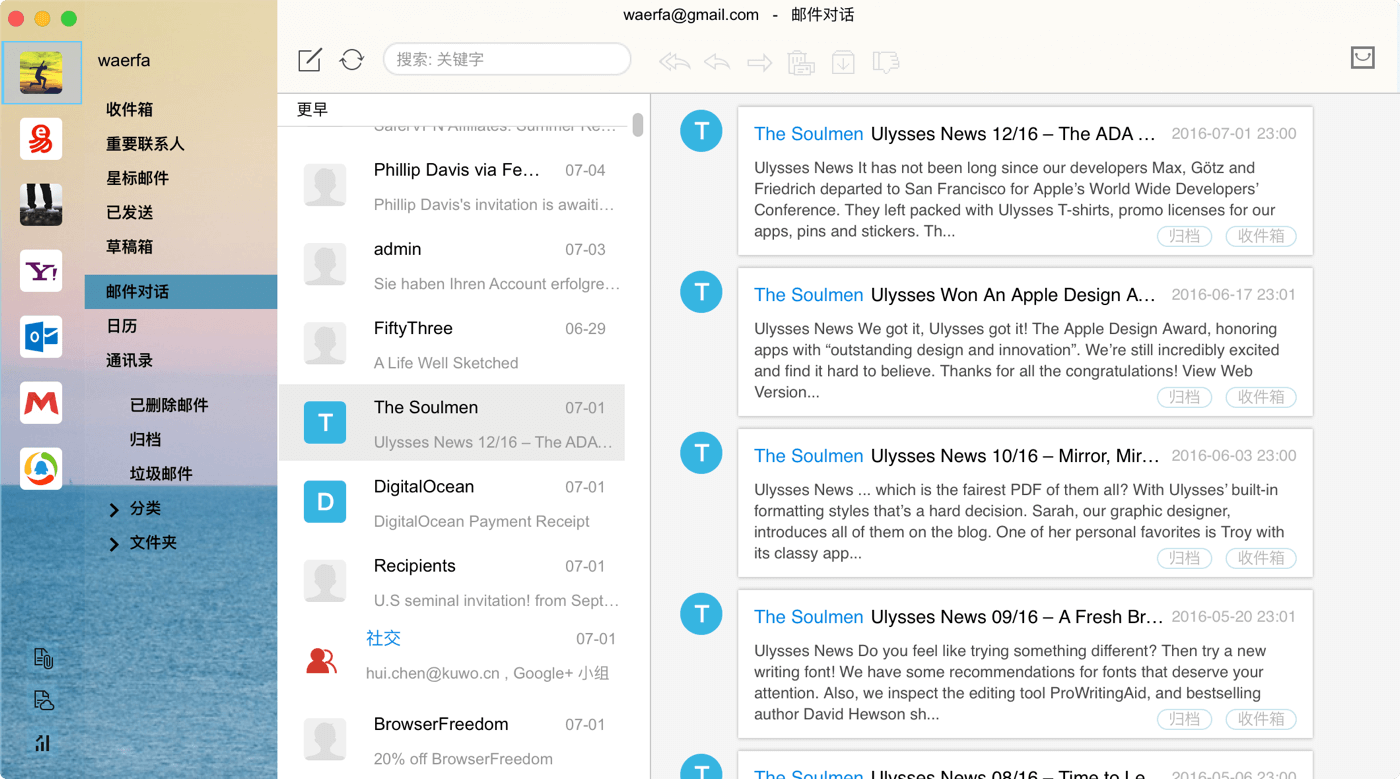Select 邮件对话 in the sidebar
The width and height of the screenshot is (1400, 779).
[181, 292]
